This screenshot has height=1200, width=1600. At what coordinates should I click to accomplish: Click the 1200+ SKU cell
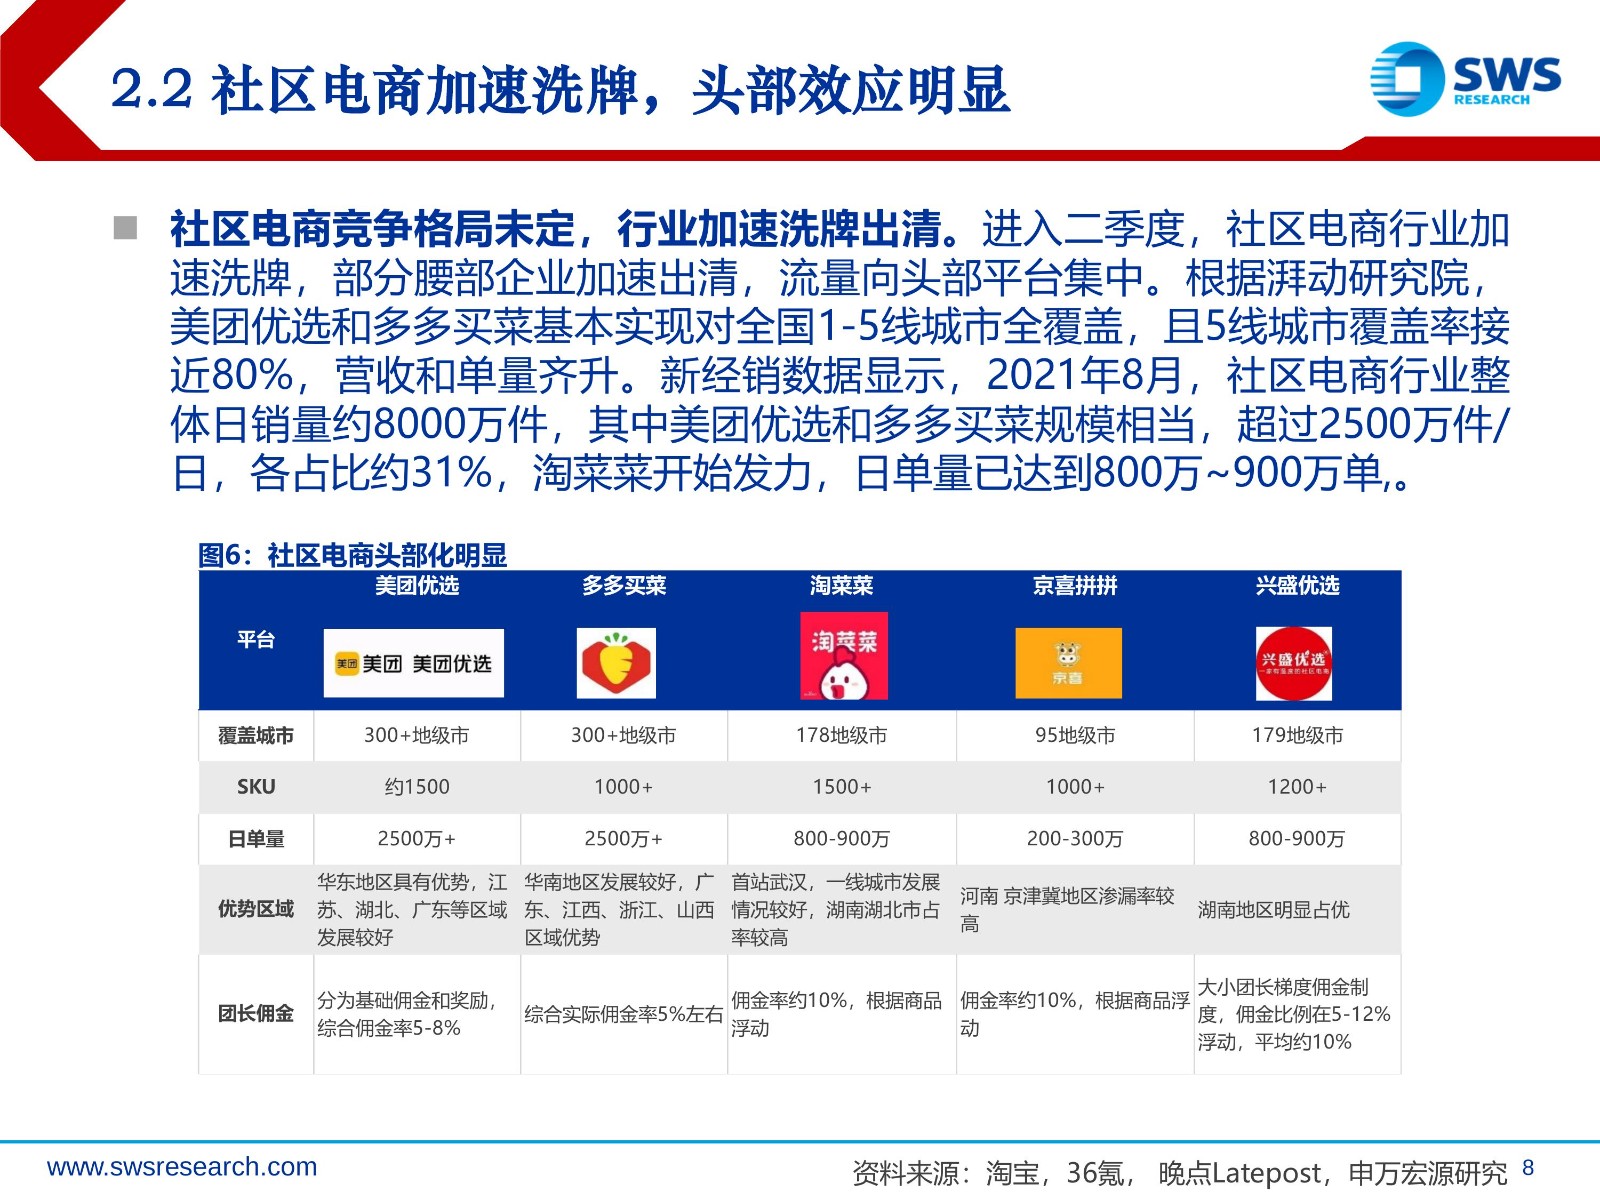[x=1297, y=787]
